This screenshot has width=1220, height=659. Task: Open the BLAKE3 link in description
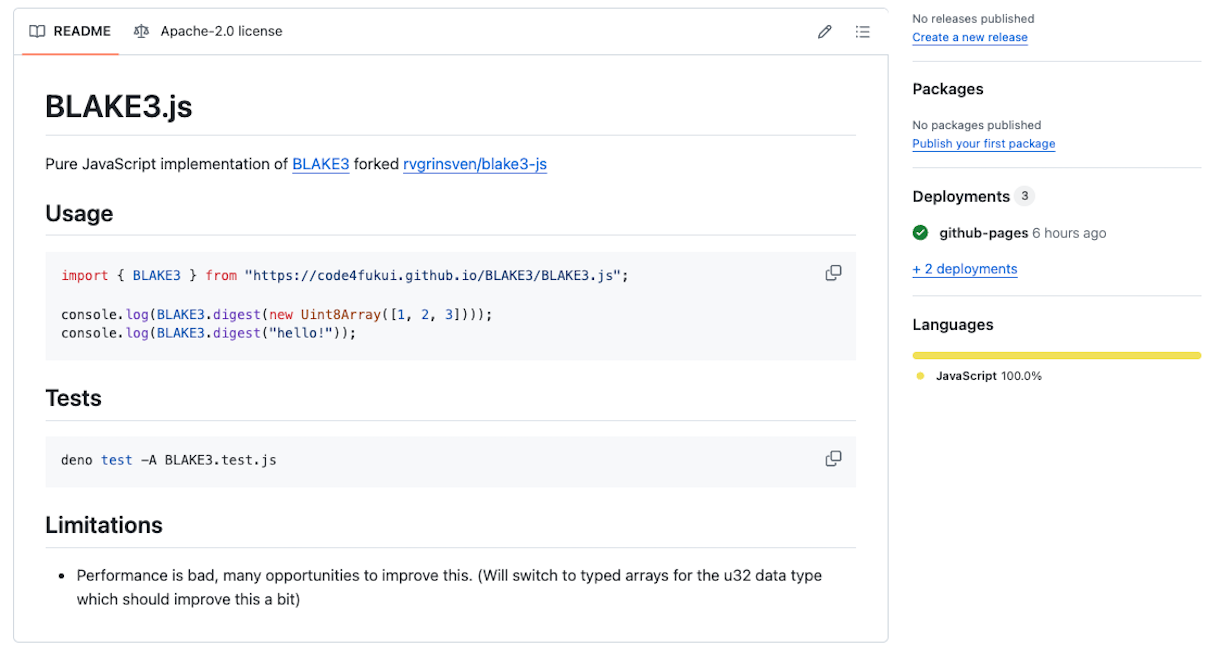tap(320, 164)
